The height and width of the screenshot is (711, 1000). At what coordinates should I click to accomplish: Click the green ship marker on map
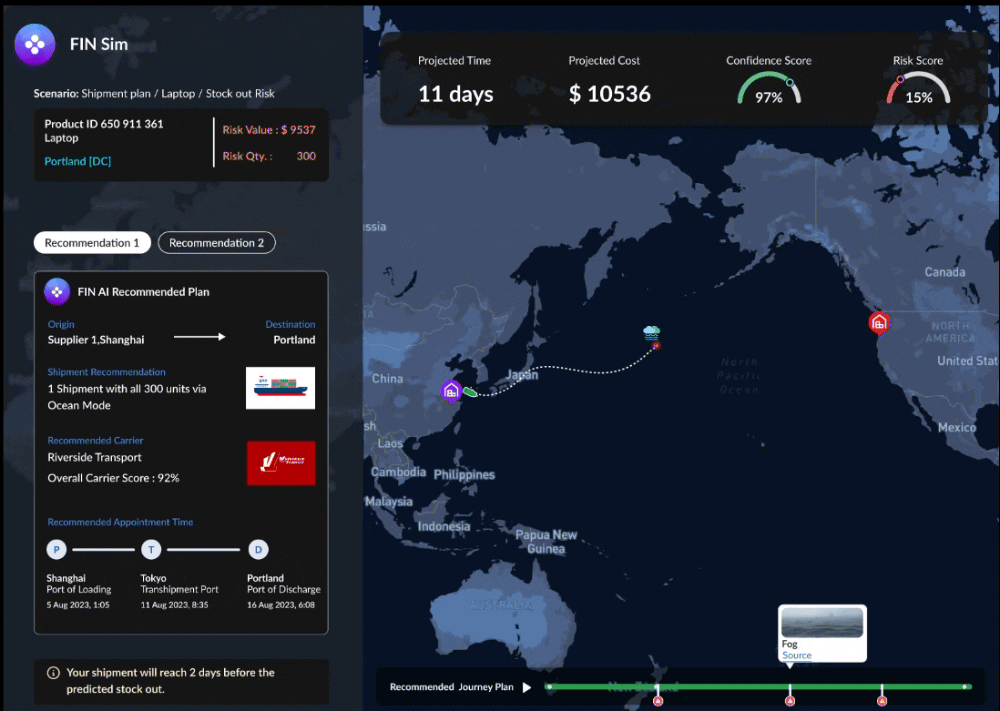click(x=470, y=392)
